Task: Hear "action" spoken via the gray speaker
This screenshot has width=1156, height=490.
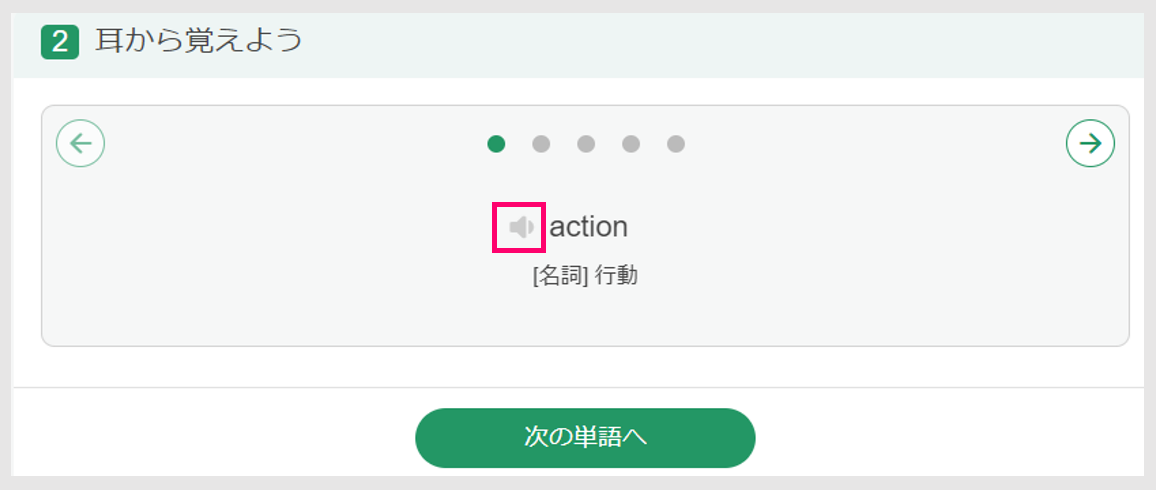Action: 521,228
